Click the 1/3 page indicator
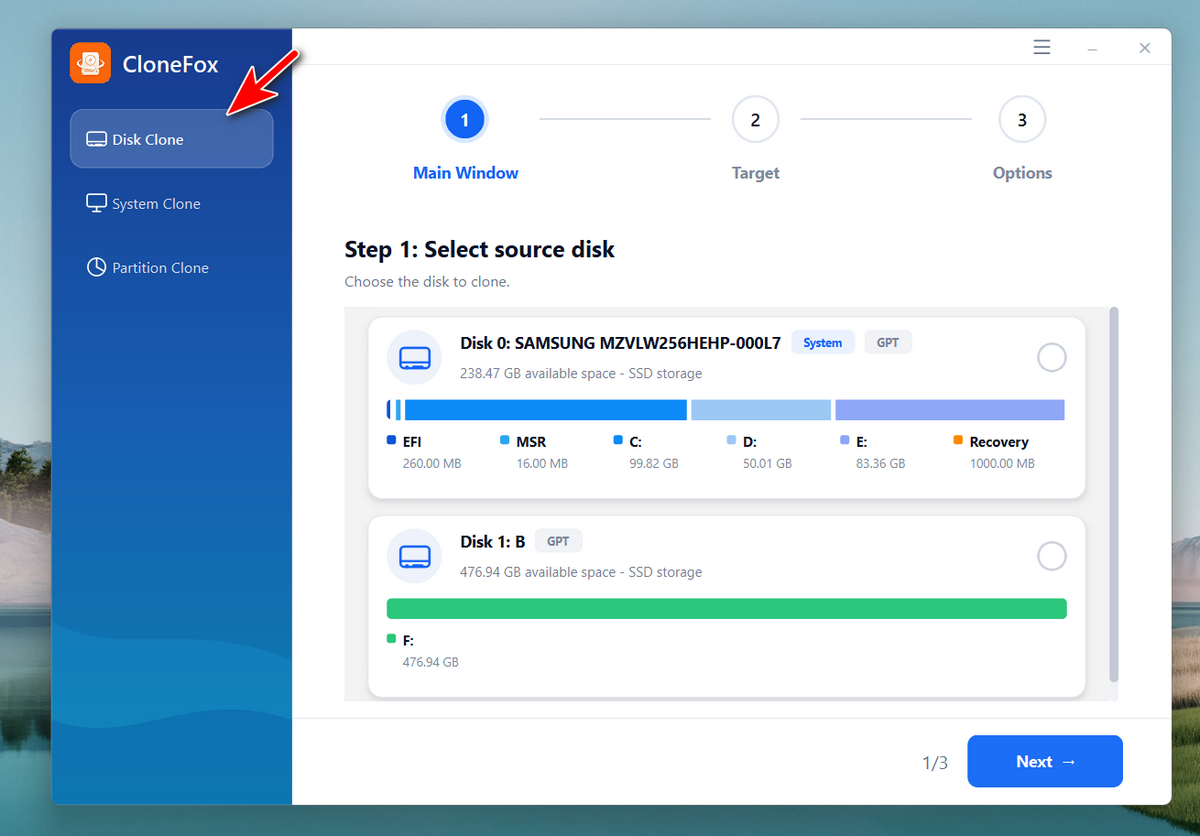1200x836 pixels. point(935,763)
